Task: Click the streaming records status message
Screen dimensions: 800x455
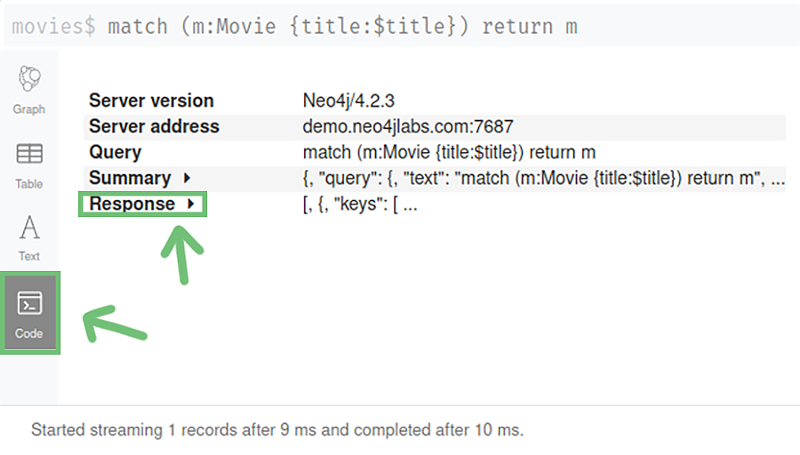Action: coord(278,430)
